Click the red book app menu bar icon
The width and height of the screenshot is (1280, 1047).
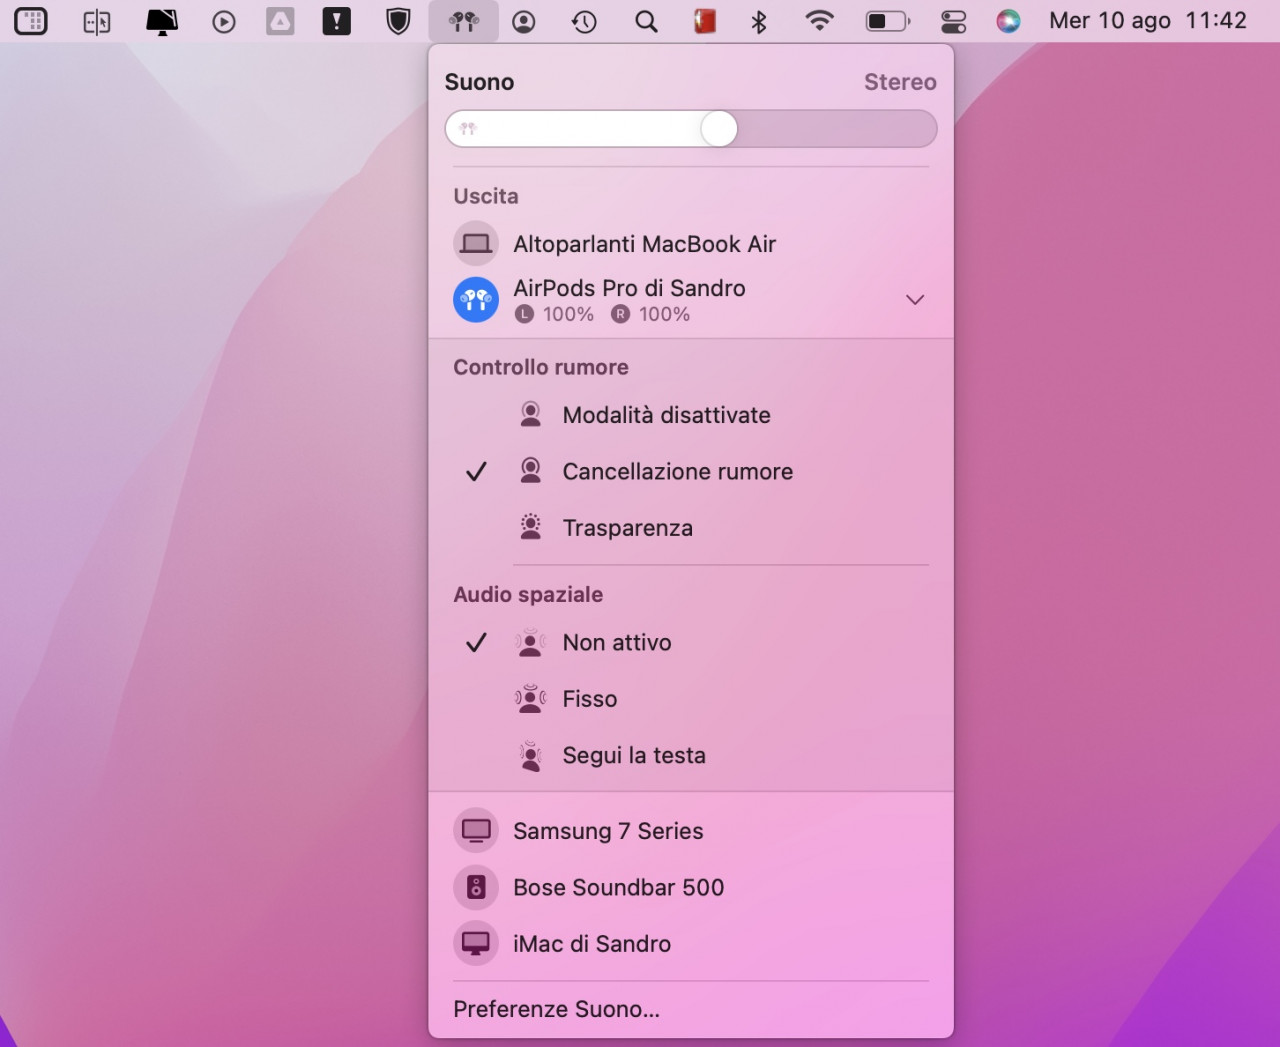[x=705, y=21]
